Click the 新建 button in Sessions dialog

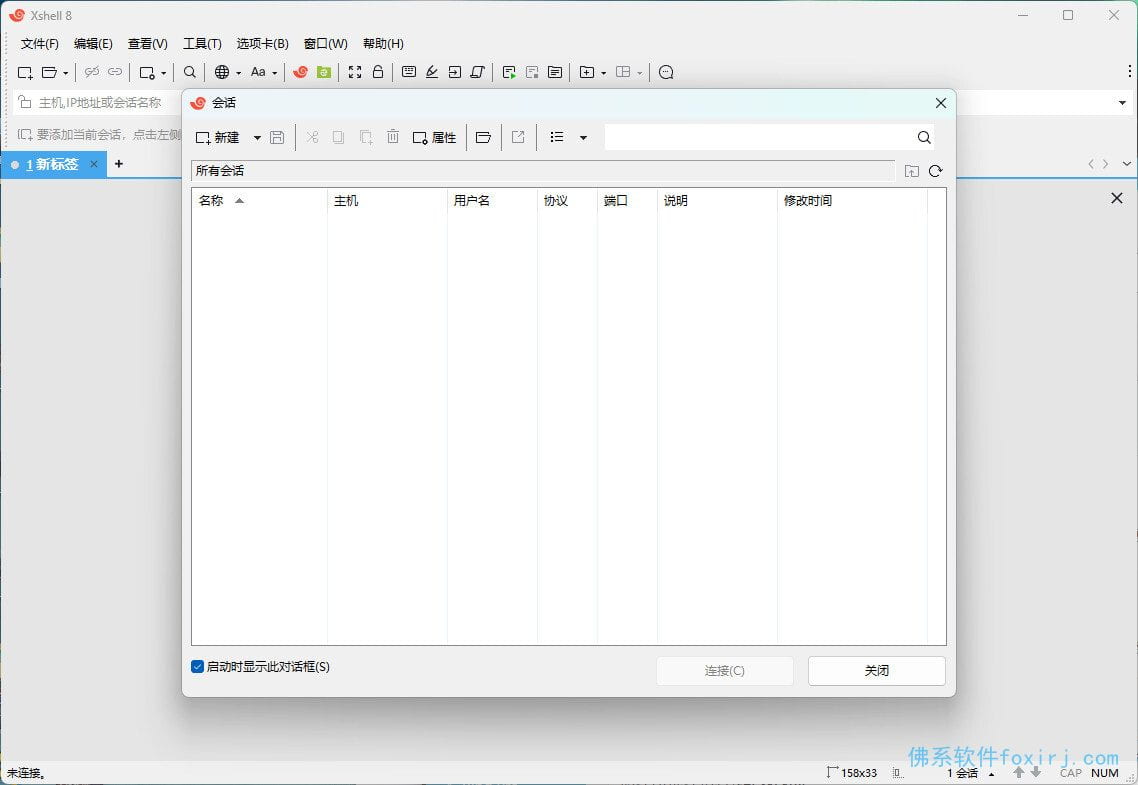(218, 137)
